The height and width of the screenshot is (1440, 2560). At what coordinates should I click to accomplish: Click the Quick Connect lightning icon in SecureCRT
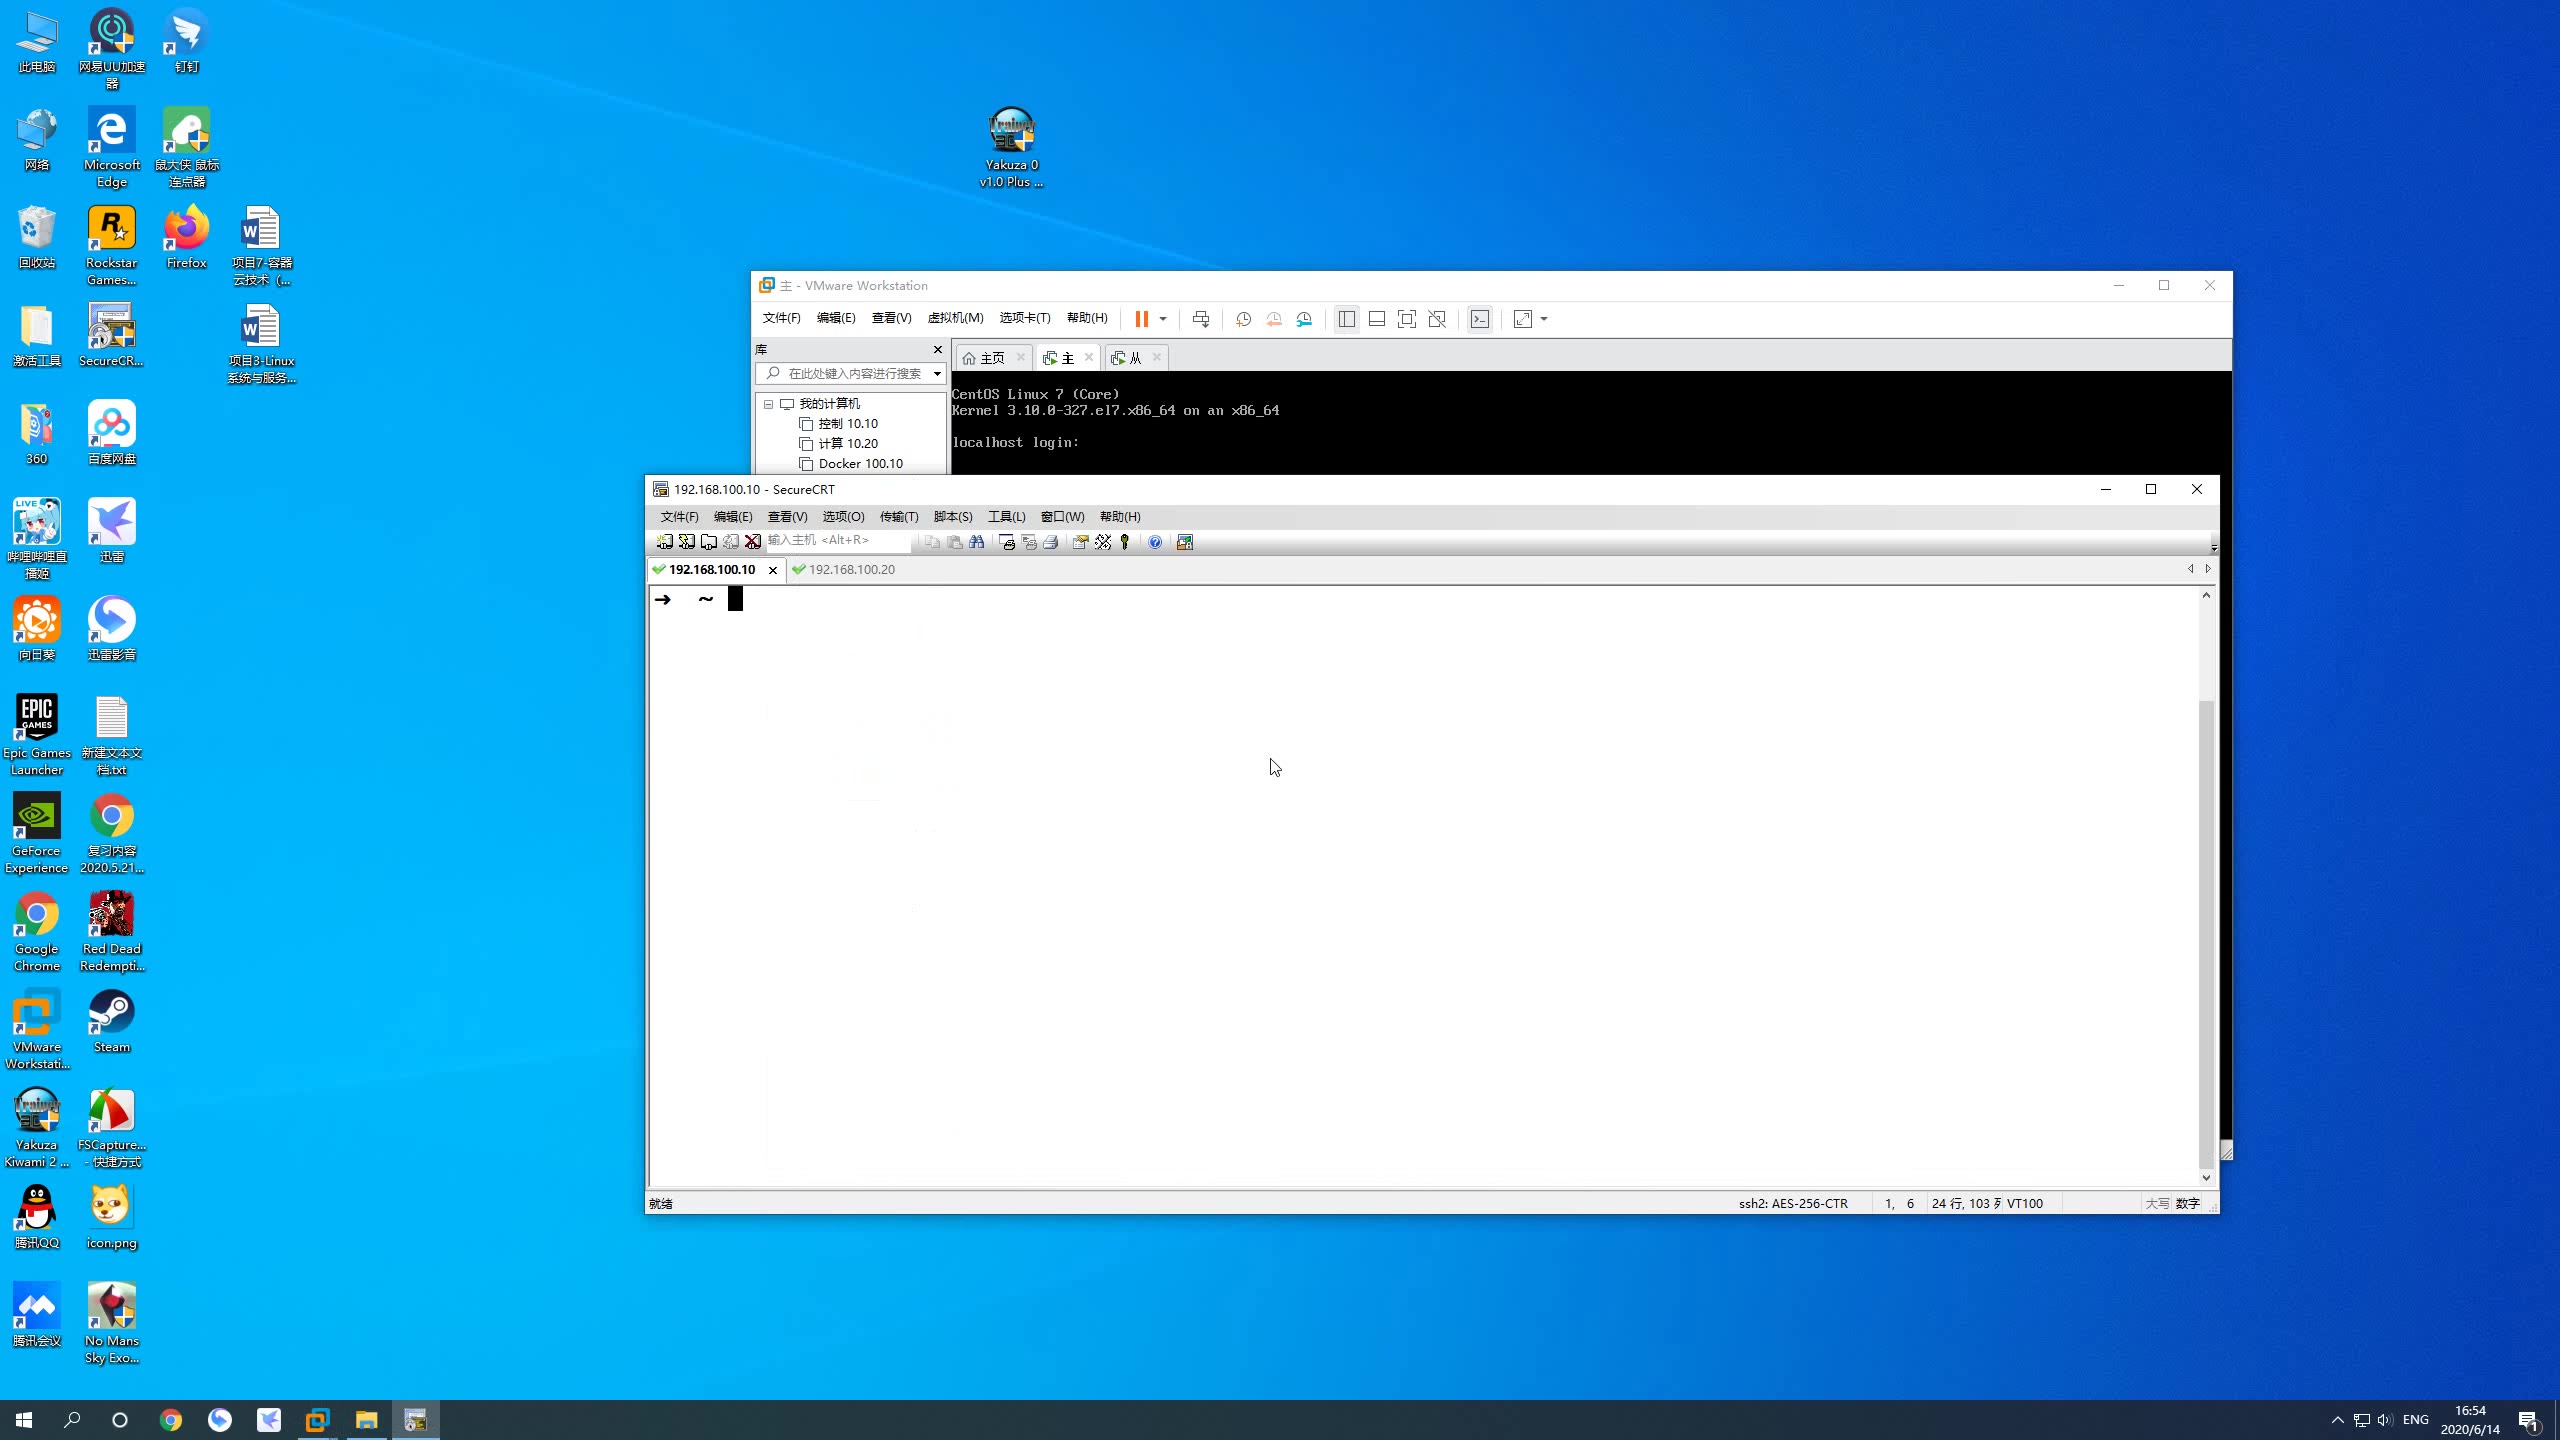click(687, 542)
